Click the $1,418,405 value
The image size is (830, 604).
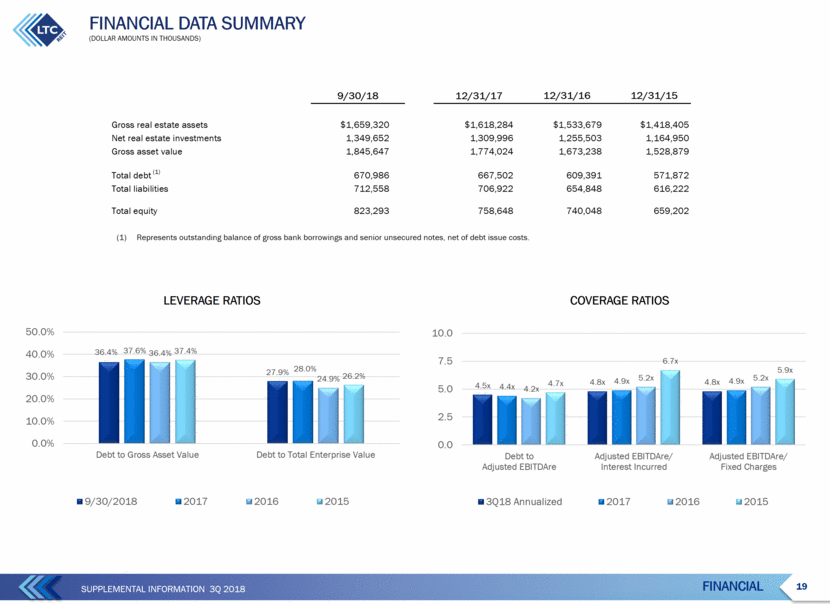coord(665,125)
